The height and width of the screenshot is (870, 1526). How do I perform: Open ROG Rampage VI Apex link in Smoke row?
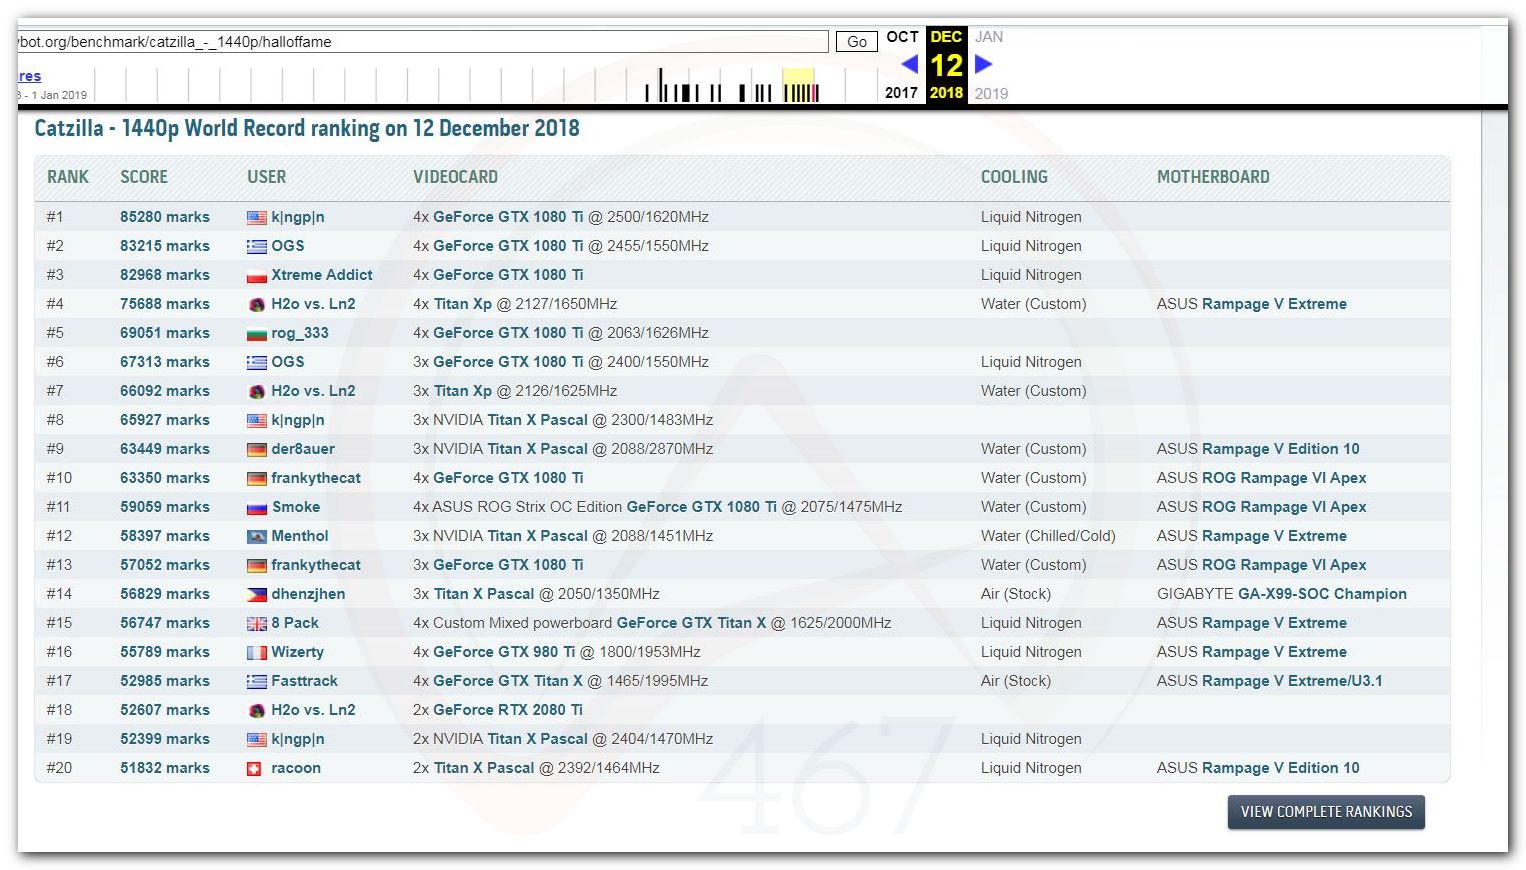(1284, 507)
